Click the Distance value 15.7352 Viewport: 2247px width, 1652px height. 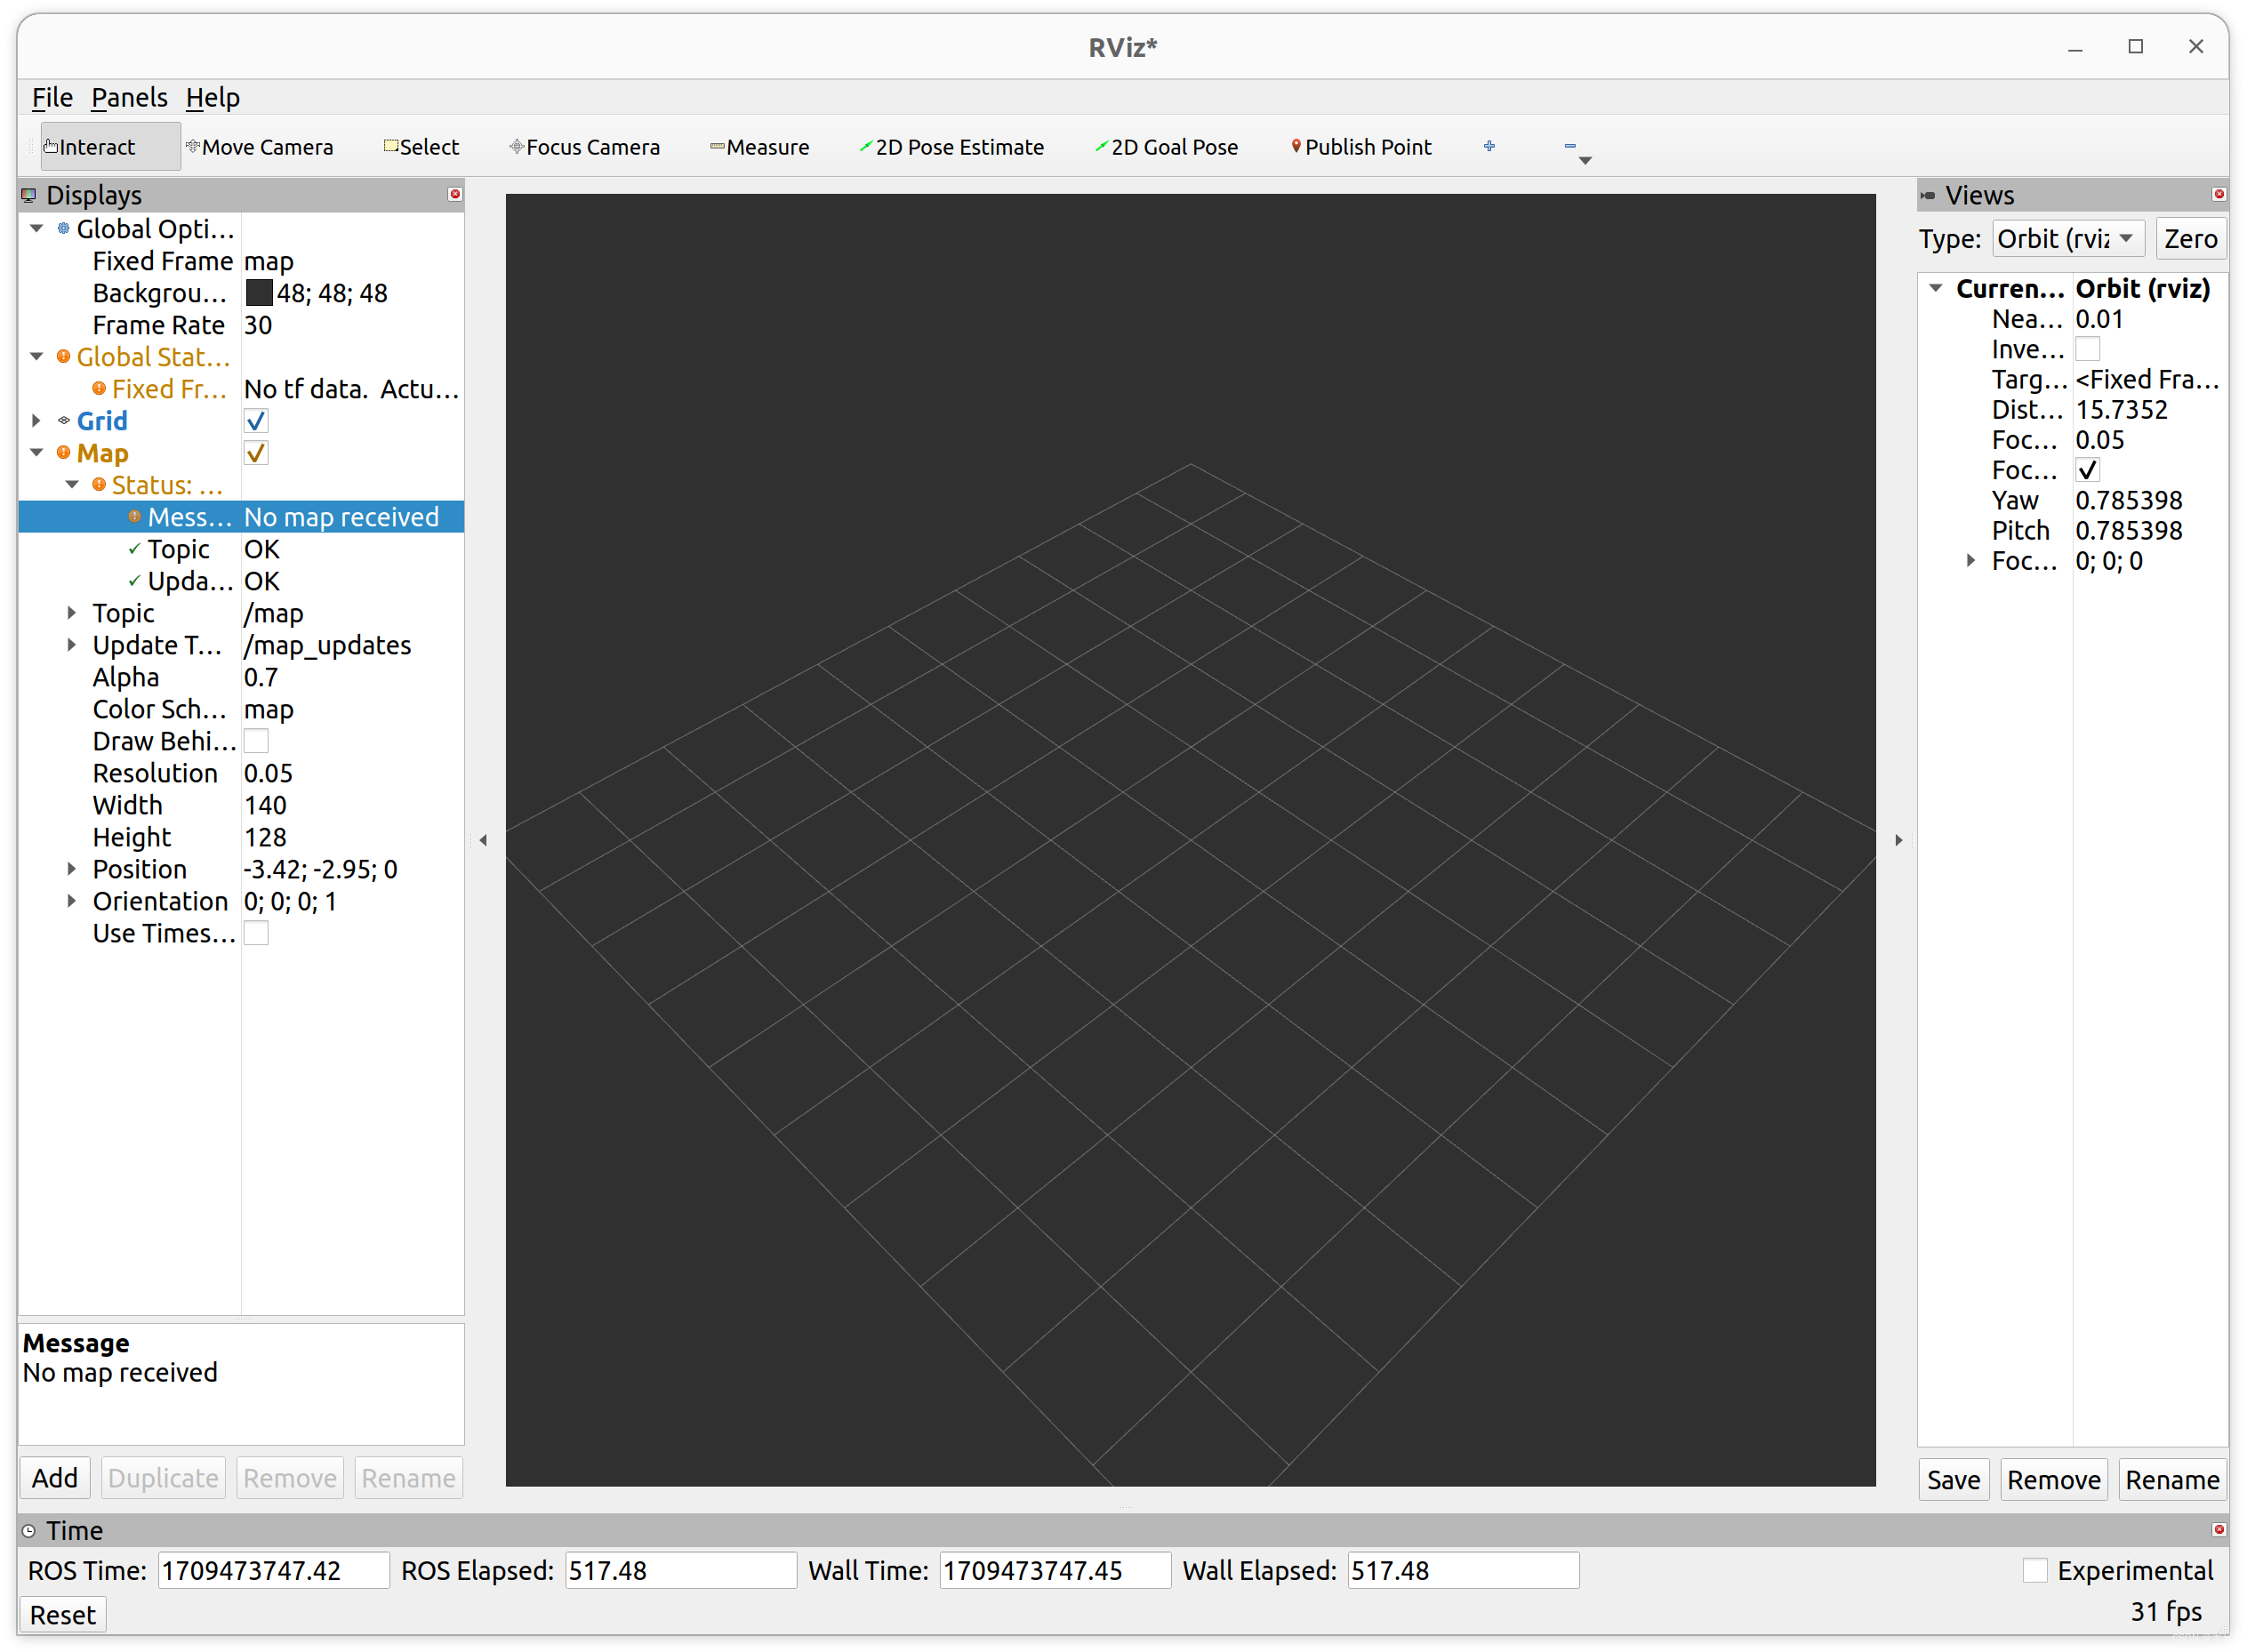tap(2121, 409)
